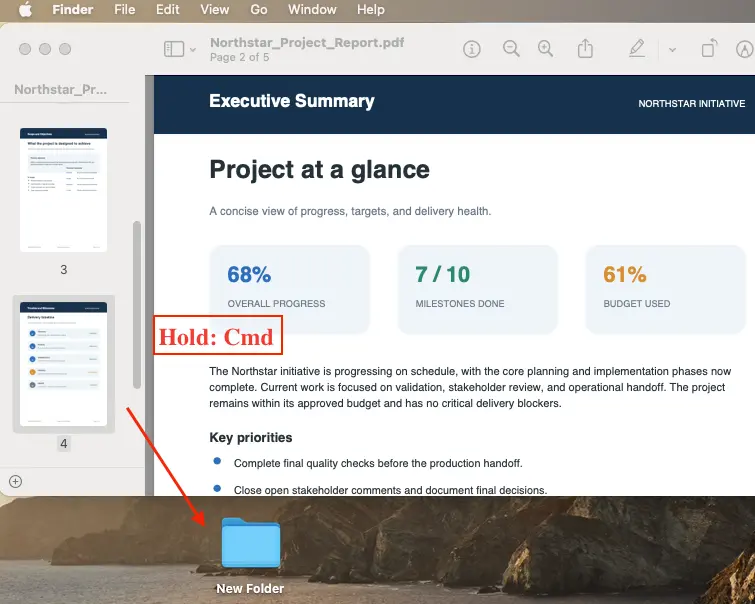Click the Key priorities heading
The width and height of the screenshot is (755, 604).
coord(251,437)
